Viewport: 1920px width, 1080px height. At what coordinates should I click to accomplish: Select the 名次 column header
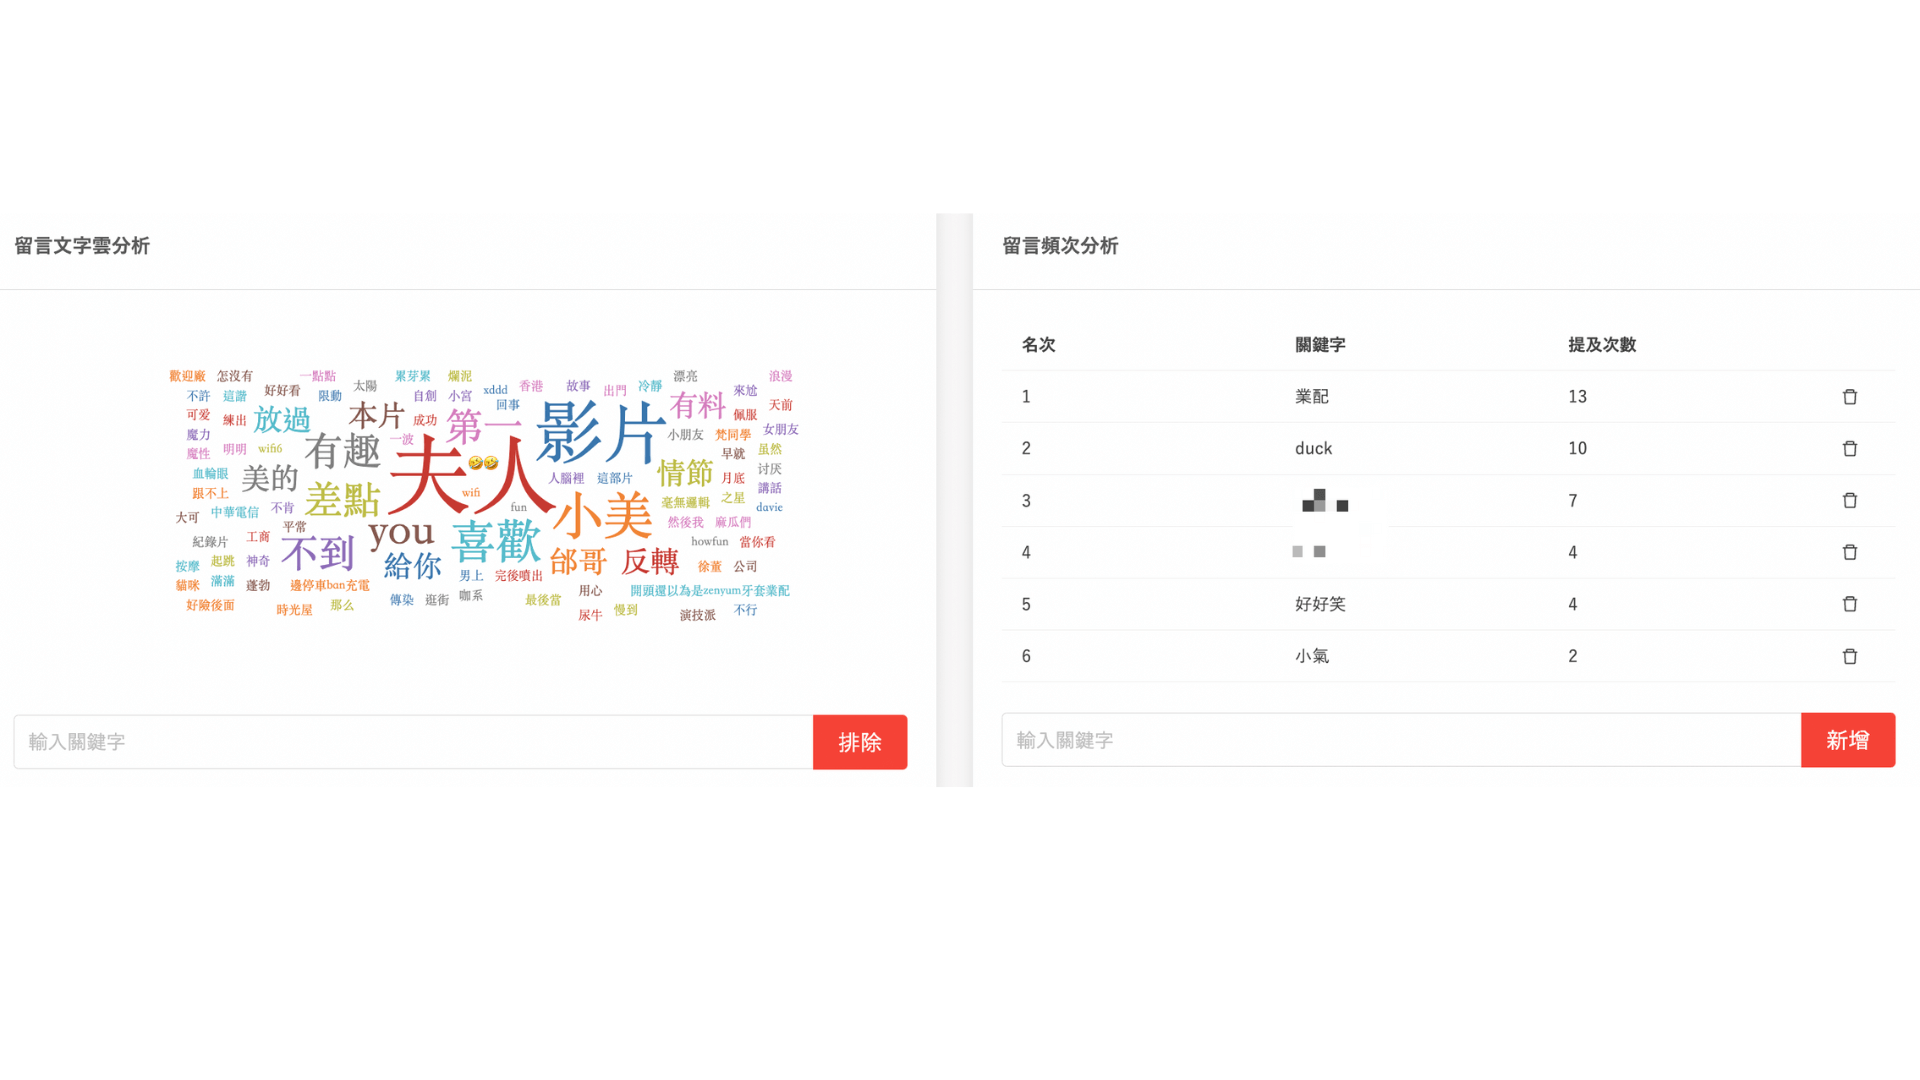coord(1038,345)
